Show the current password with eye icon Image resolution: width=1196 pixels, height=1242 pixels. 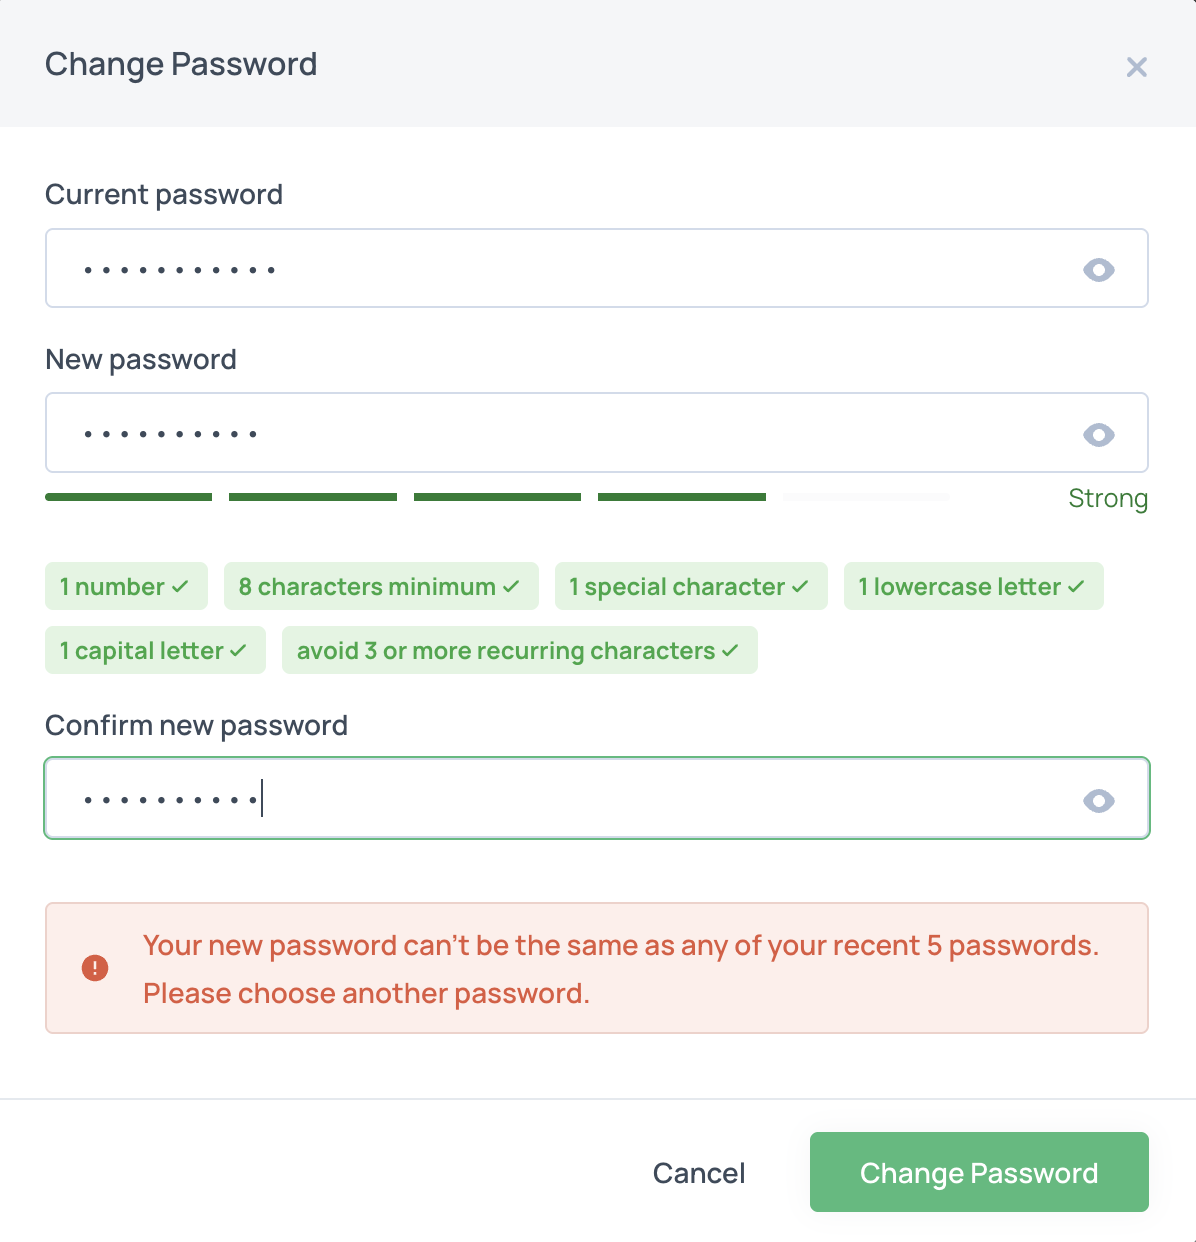click(x=1098, y=270)
